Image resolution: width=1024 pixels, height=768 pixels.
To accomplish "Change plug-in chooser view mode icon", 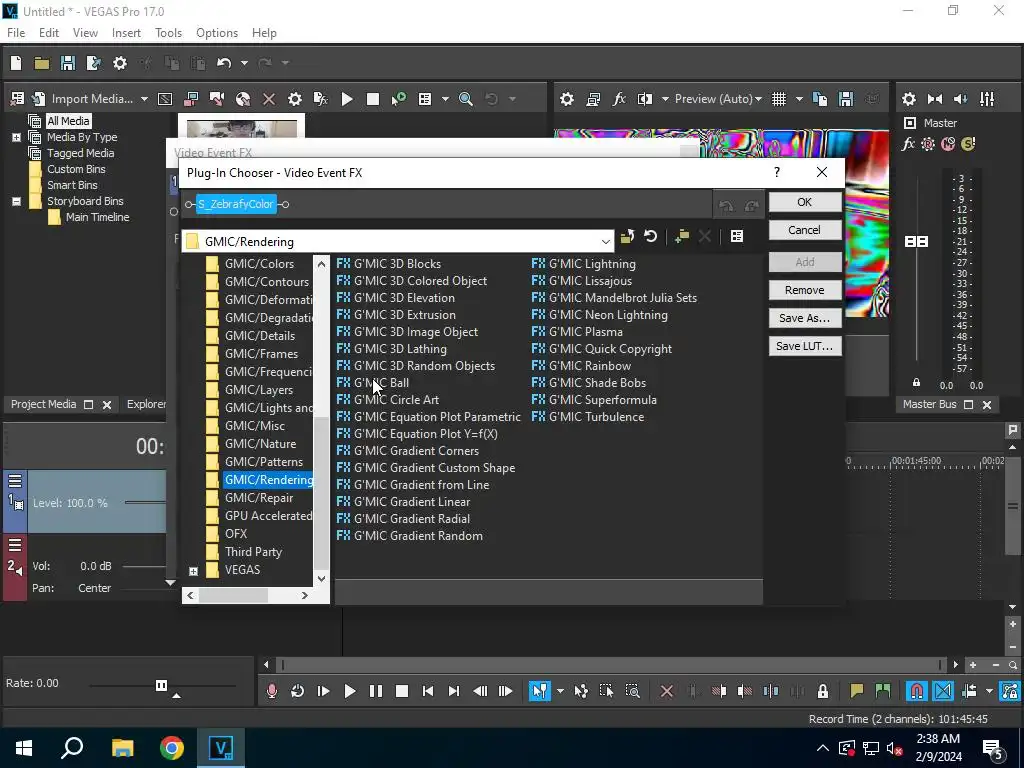I will click(x=737, y=236).
